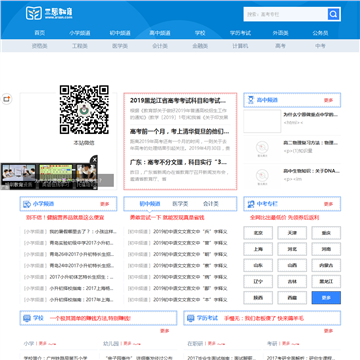Open the 高中频道 nav item
The width and height of the screenshot is (360, 360).
pyautogui.click(x=160, y=33)
